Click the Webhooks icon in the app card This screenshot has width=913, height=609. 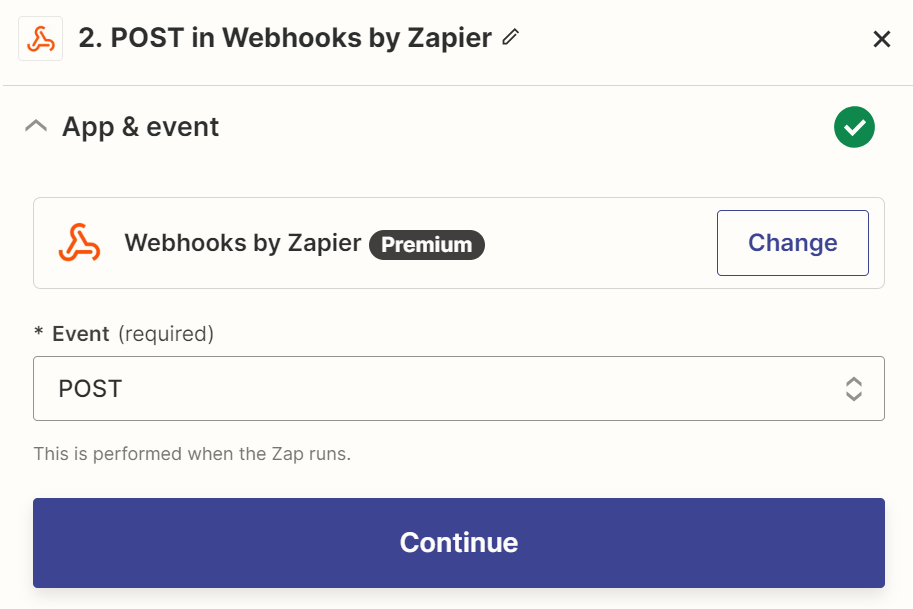click(x=79, y=243)
